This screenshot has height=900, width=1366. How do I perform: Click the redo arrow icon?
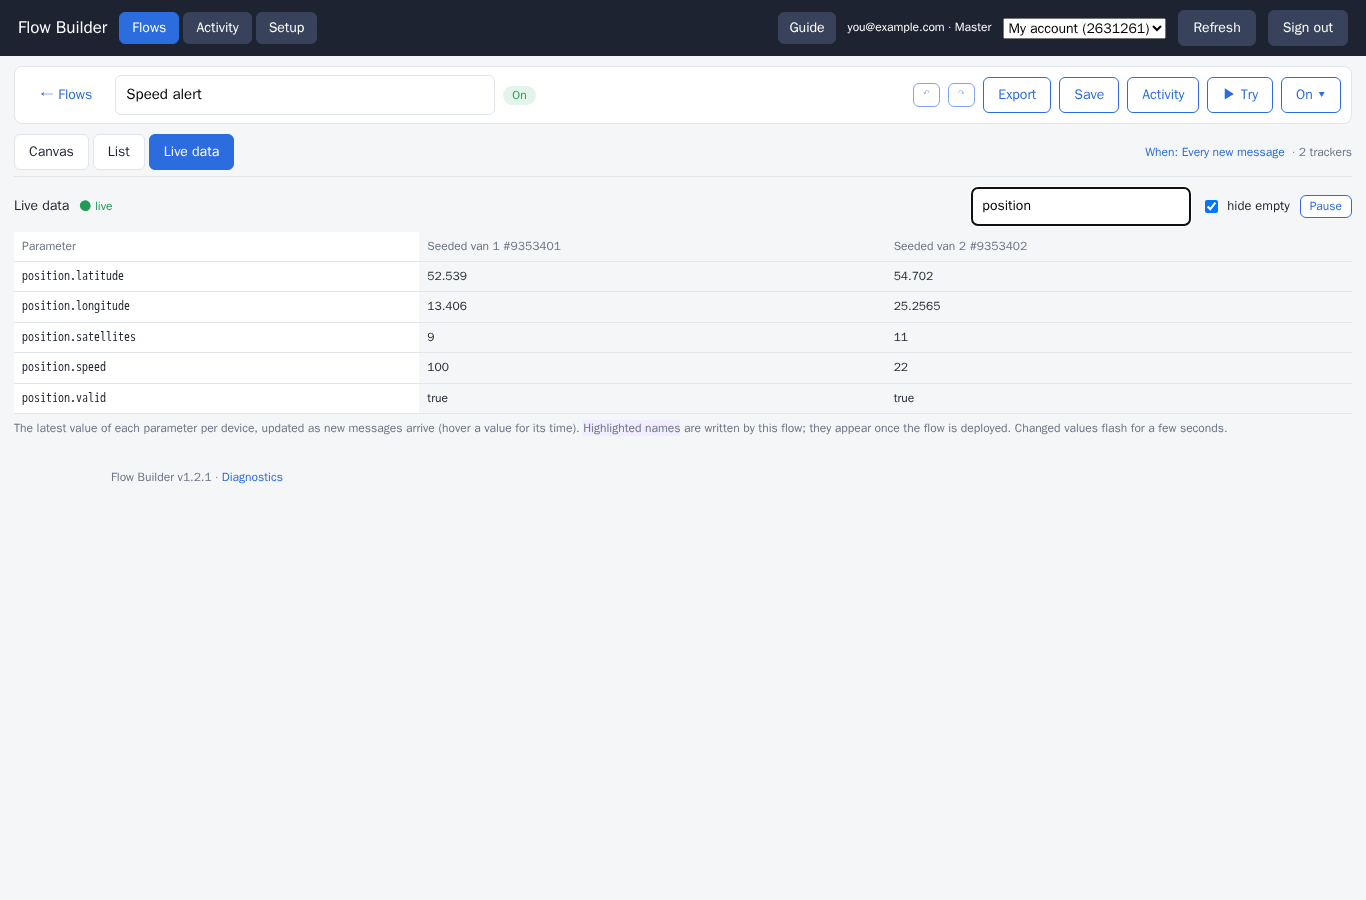[961, 95]
